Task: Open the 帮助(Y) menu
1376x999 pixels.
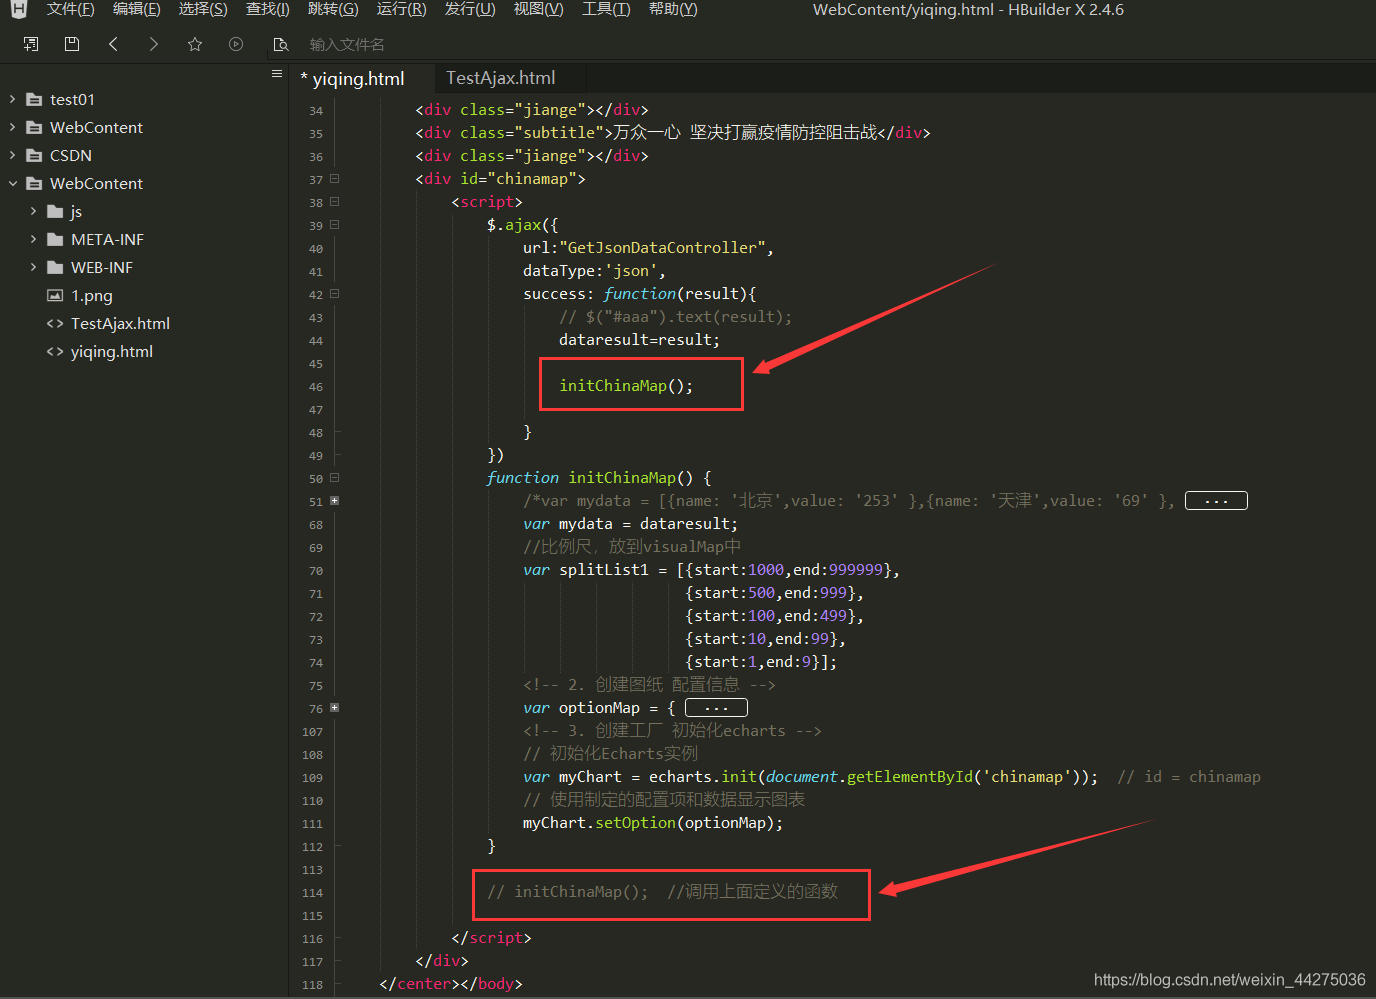Action: pos(673,10)
